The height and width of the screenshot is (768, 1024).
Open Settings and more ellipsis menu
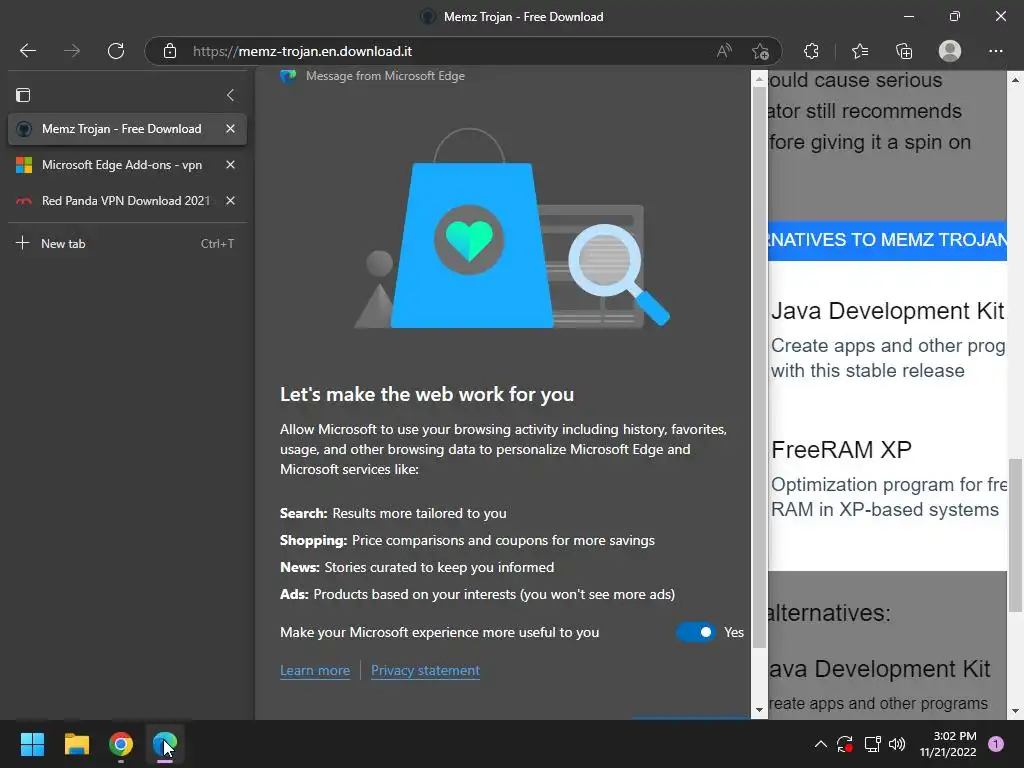pyautogui.click(x=995, y=51)
